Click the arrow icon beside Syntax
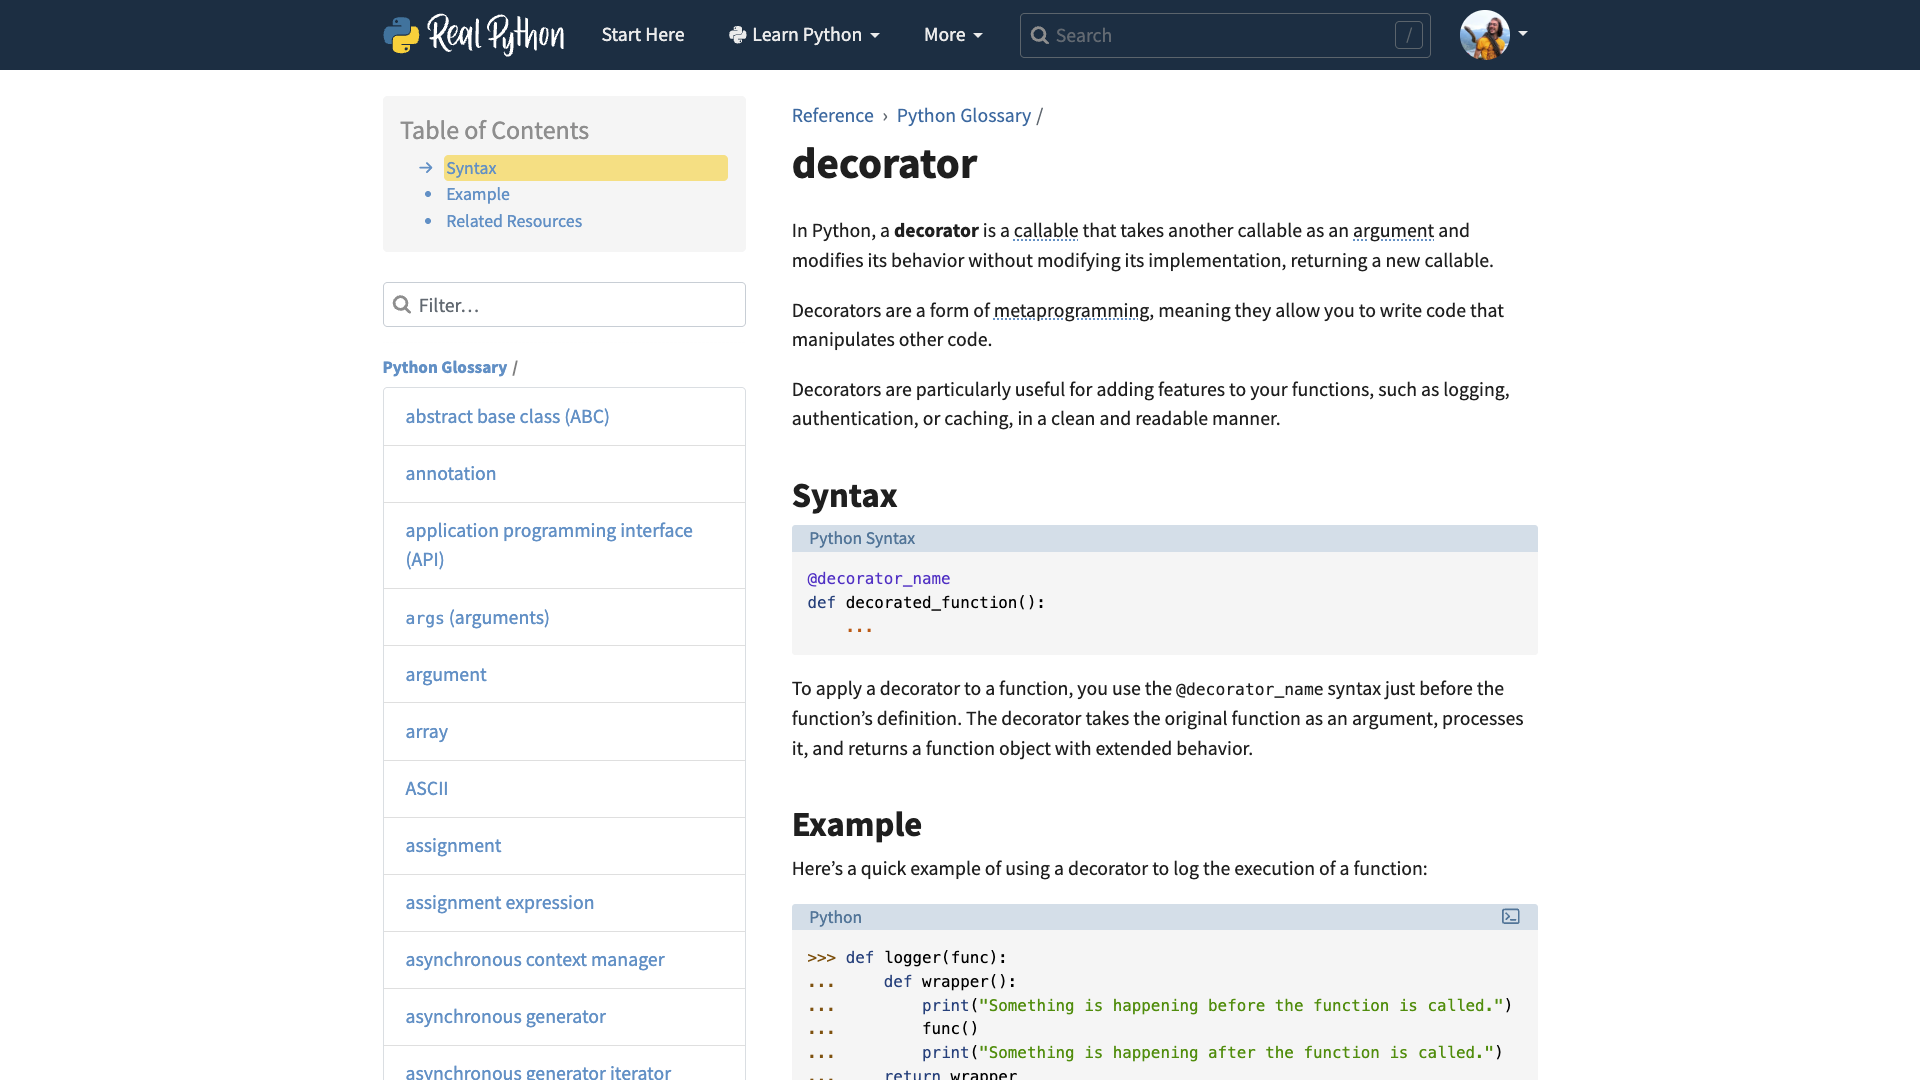 (426, 168)
